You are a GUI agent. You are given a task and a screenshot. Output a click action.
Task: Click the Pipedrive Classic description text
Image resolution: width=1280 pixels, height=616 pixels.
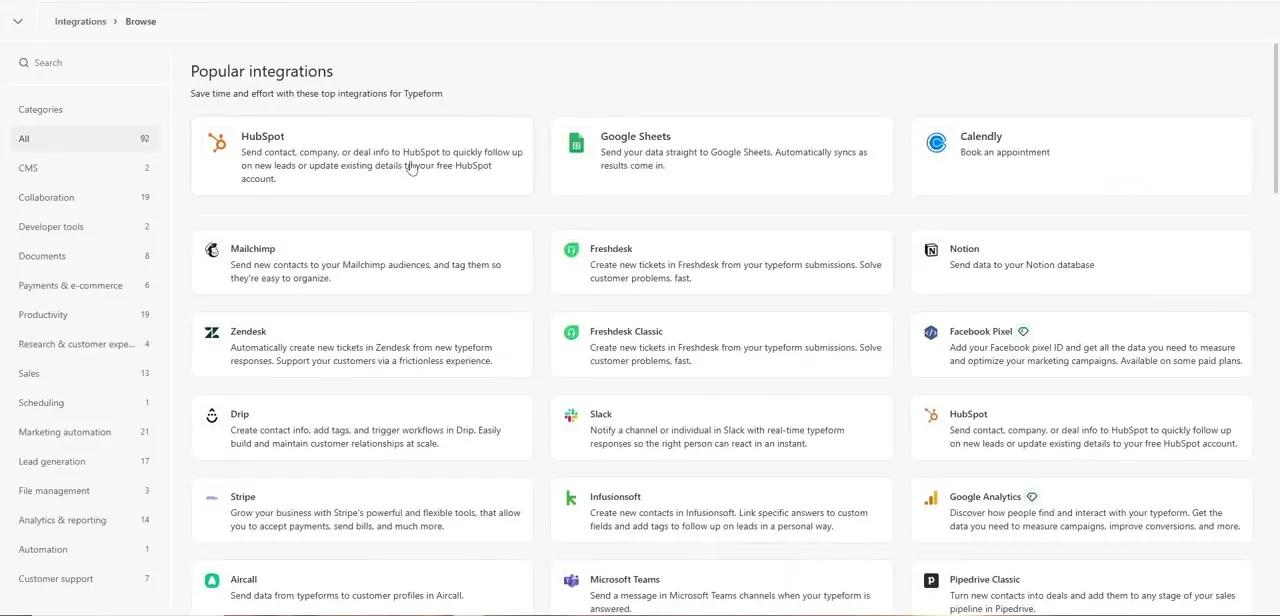[x=1092, y=602]
